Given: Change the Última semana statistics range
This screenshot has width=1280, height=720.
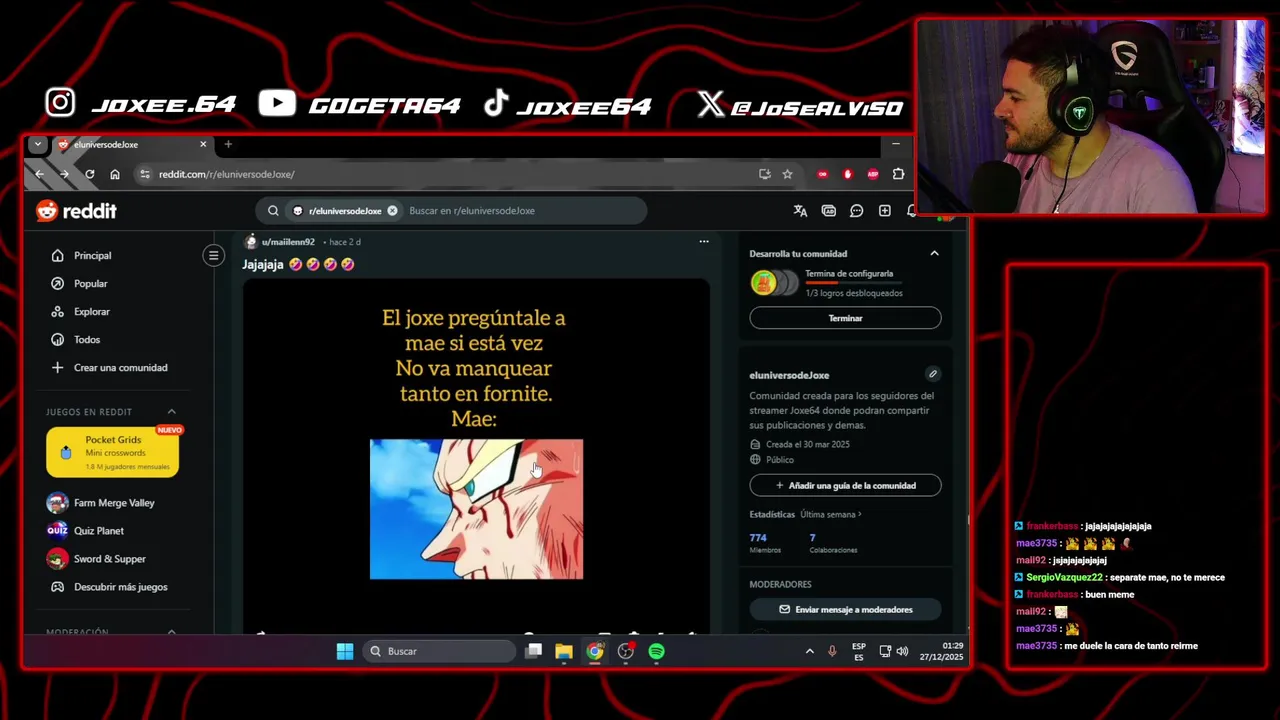Looking at the screenshot, I should click(830, 514).
